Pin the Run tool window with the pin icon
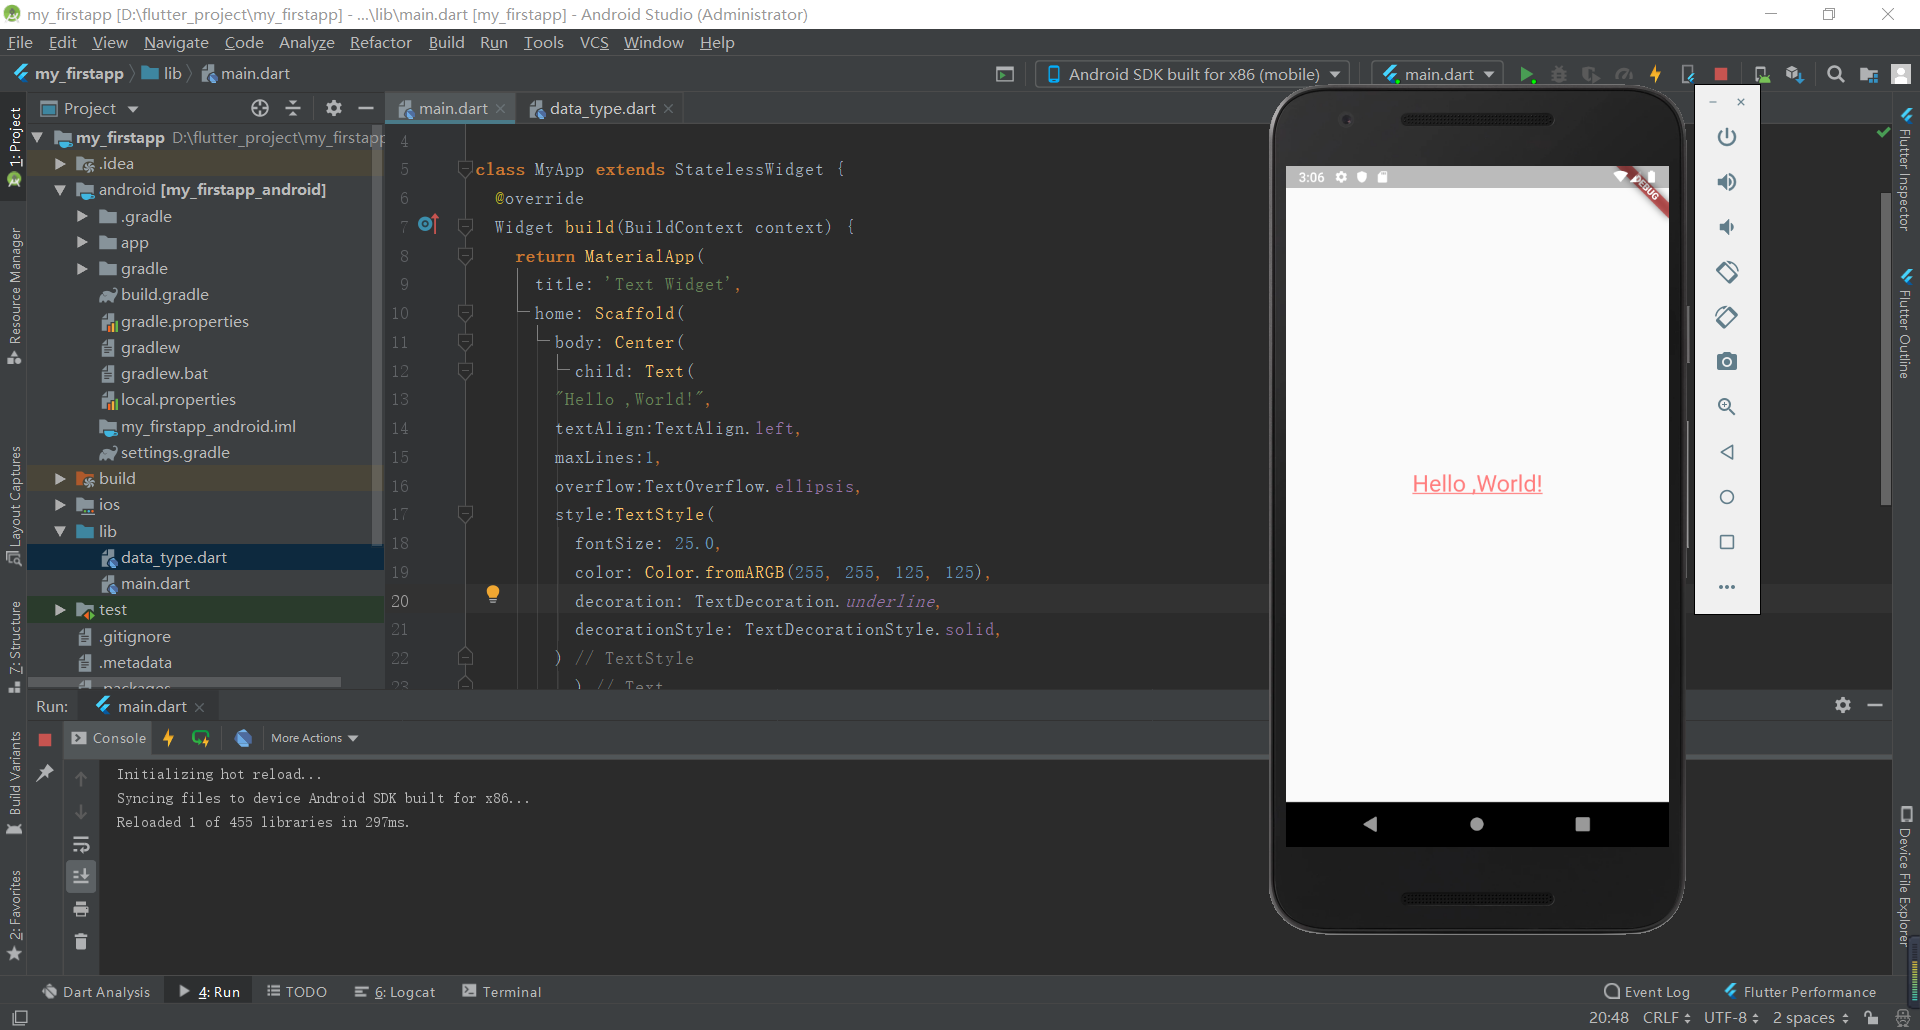This screenshot has width=1920, height=1030. point(45,772)
